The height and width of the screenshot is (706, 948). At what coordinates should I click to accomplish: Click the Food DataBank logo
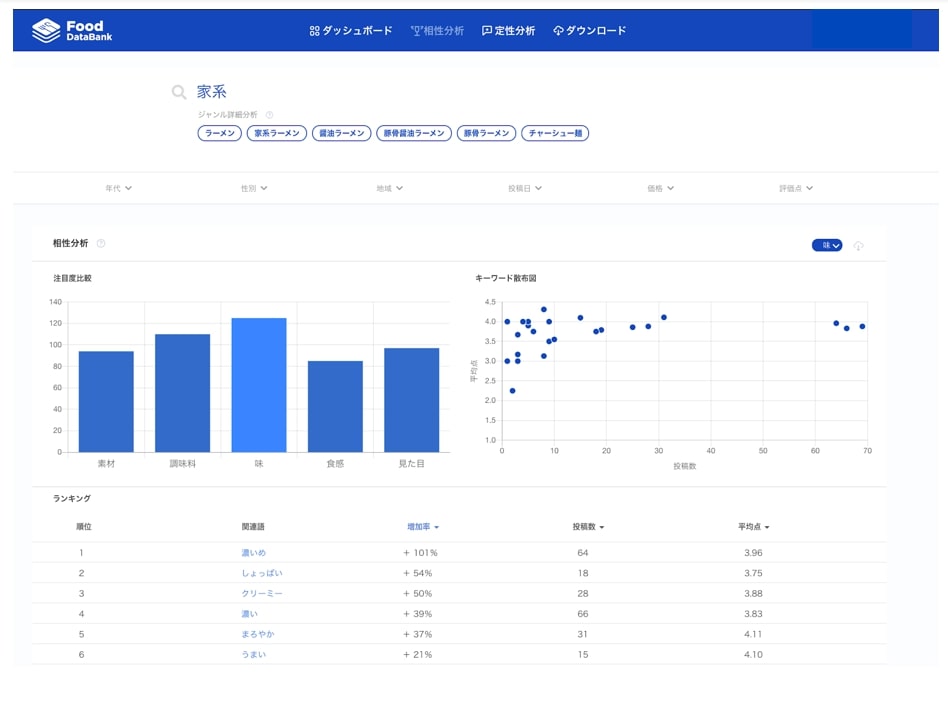pos(68,31)
